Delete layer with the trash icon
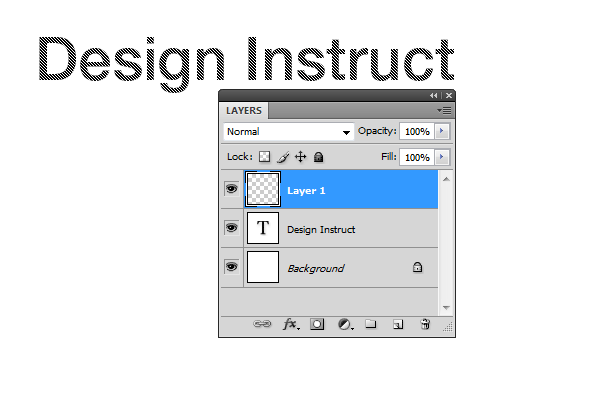596x393 pixels. [425, 324]
